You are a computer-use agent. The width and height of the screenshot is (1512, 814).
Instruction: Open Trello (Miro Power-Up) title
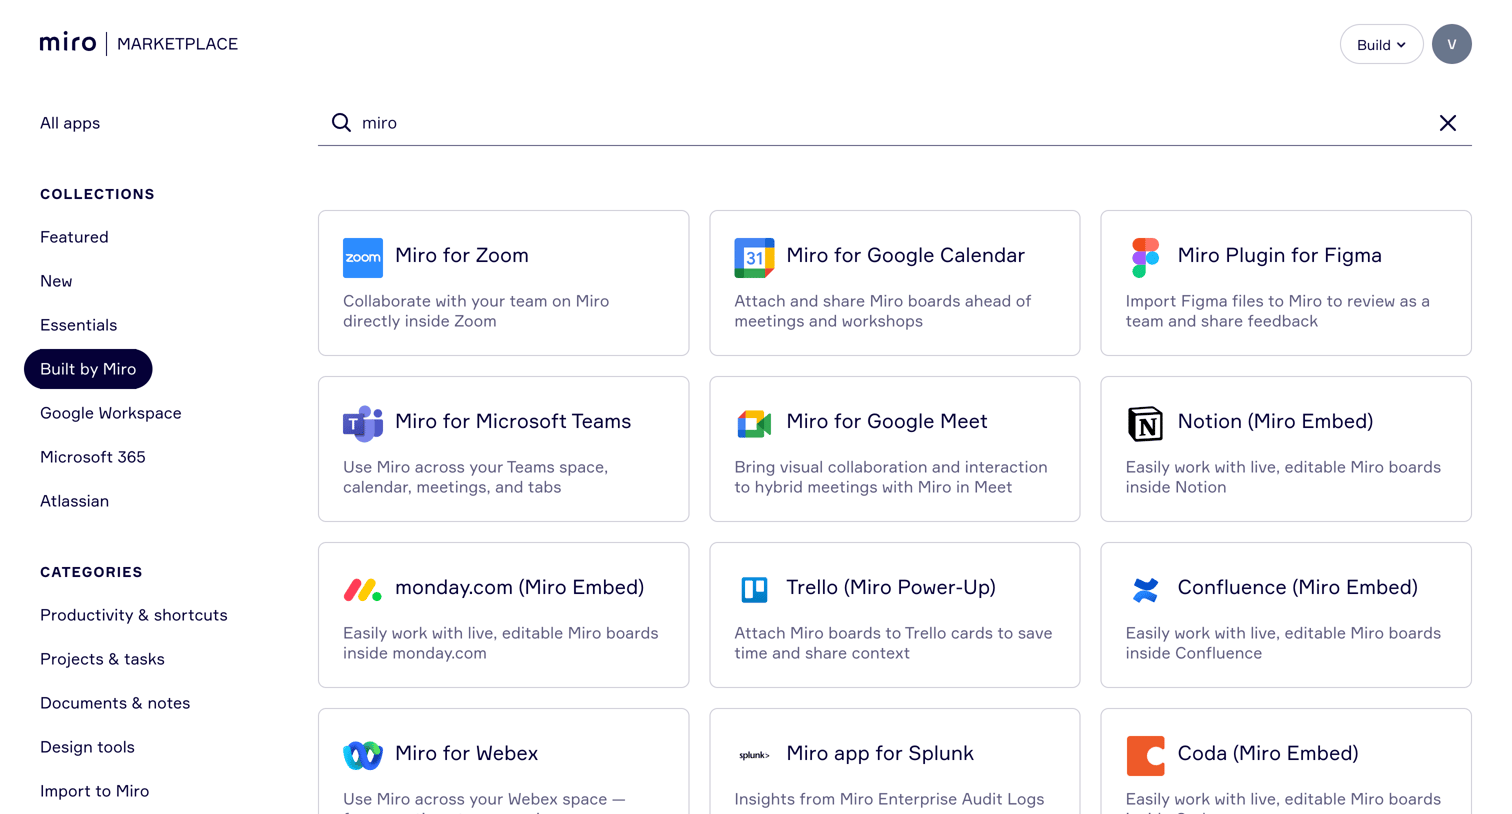click(x=891, y=587)
